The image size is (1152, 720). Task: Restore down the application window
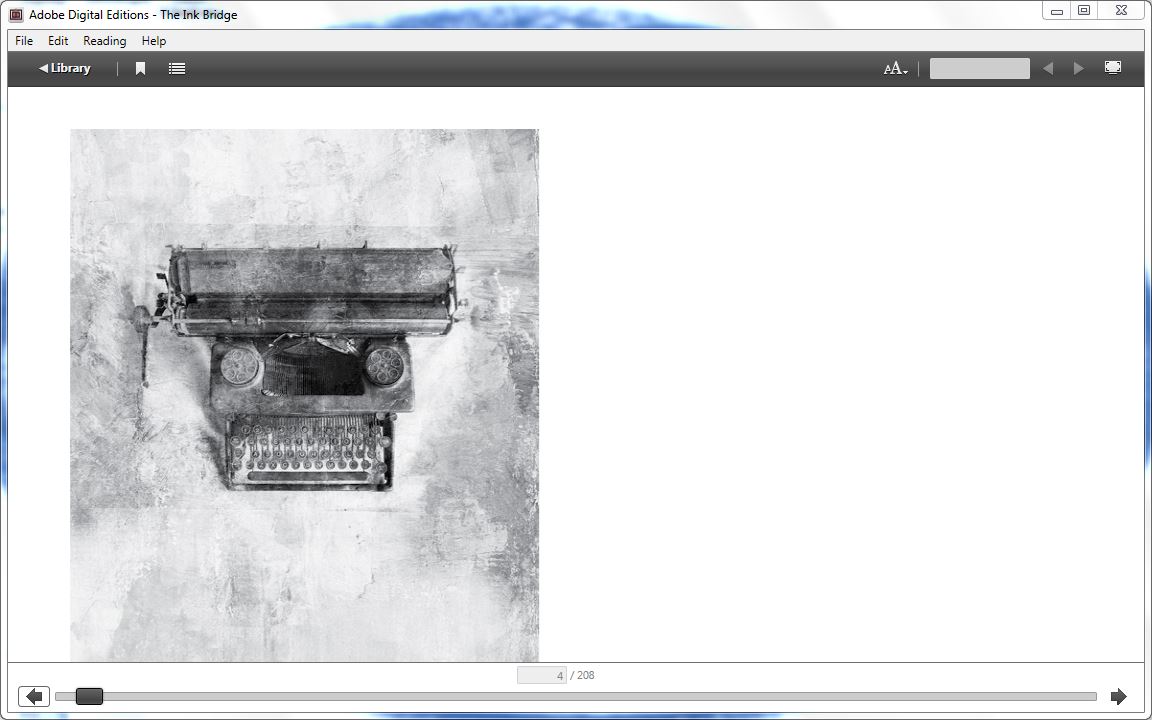(1084, 11)
